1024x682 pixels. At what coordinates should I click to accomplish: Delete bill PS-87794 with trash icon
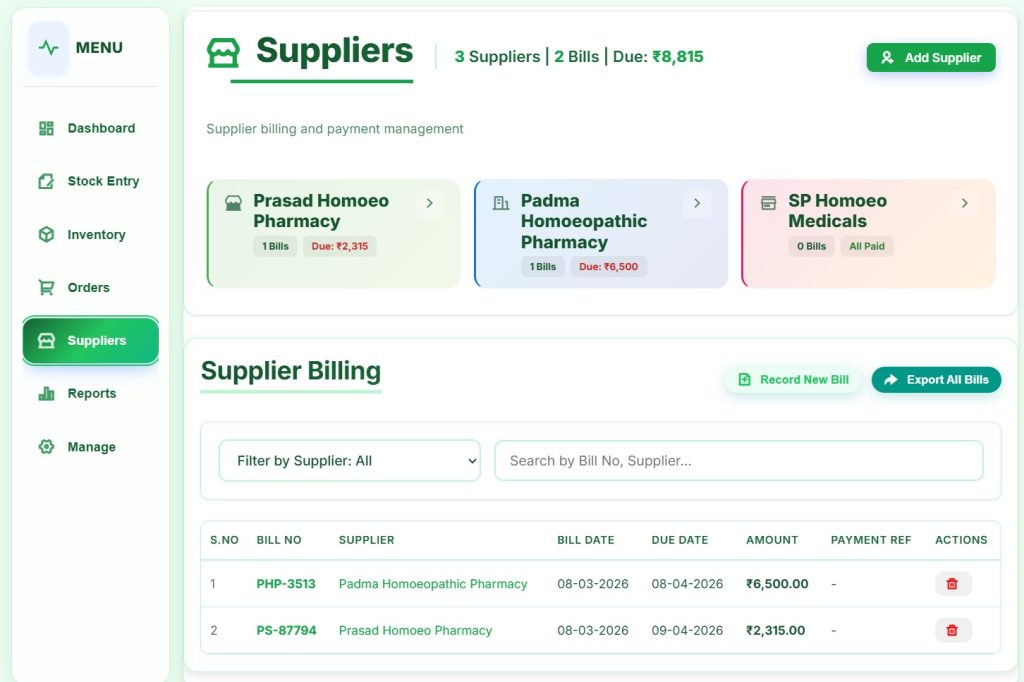tap(952, 630)
